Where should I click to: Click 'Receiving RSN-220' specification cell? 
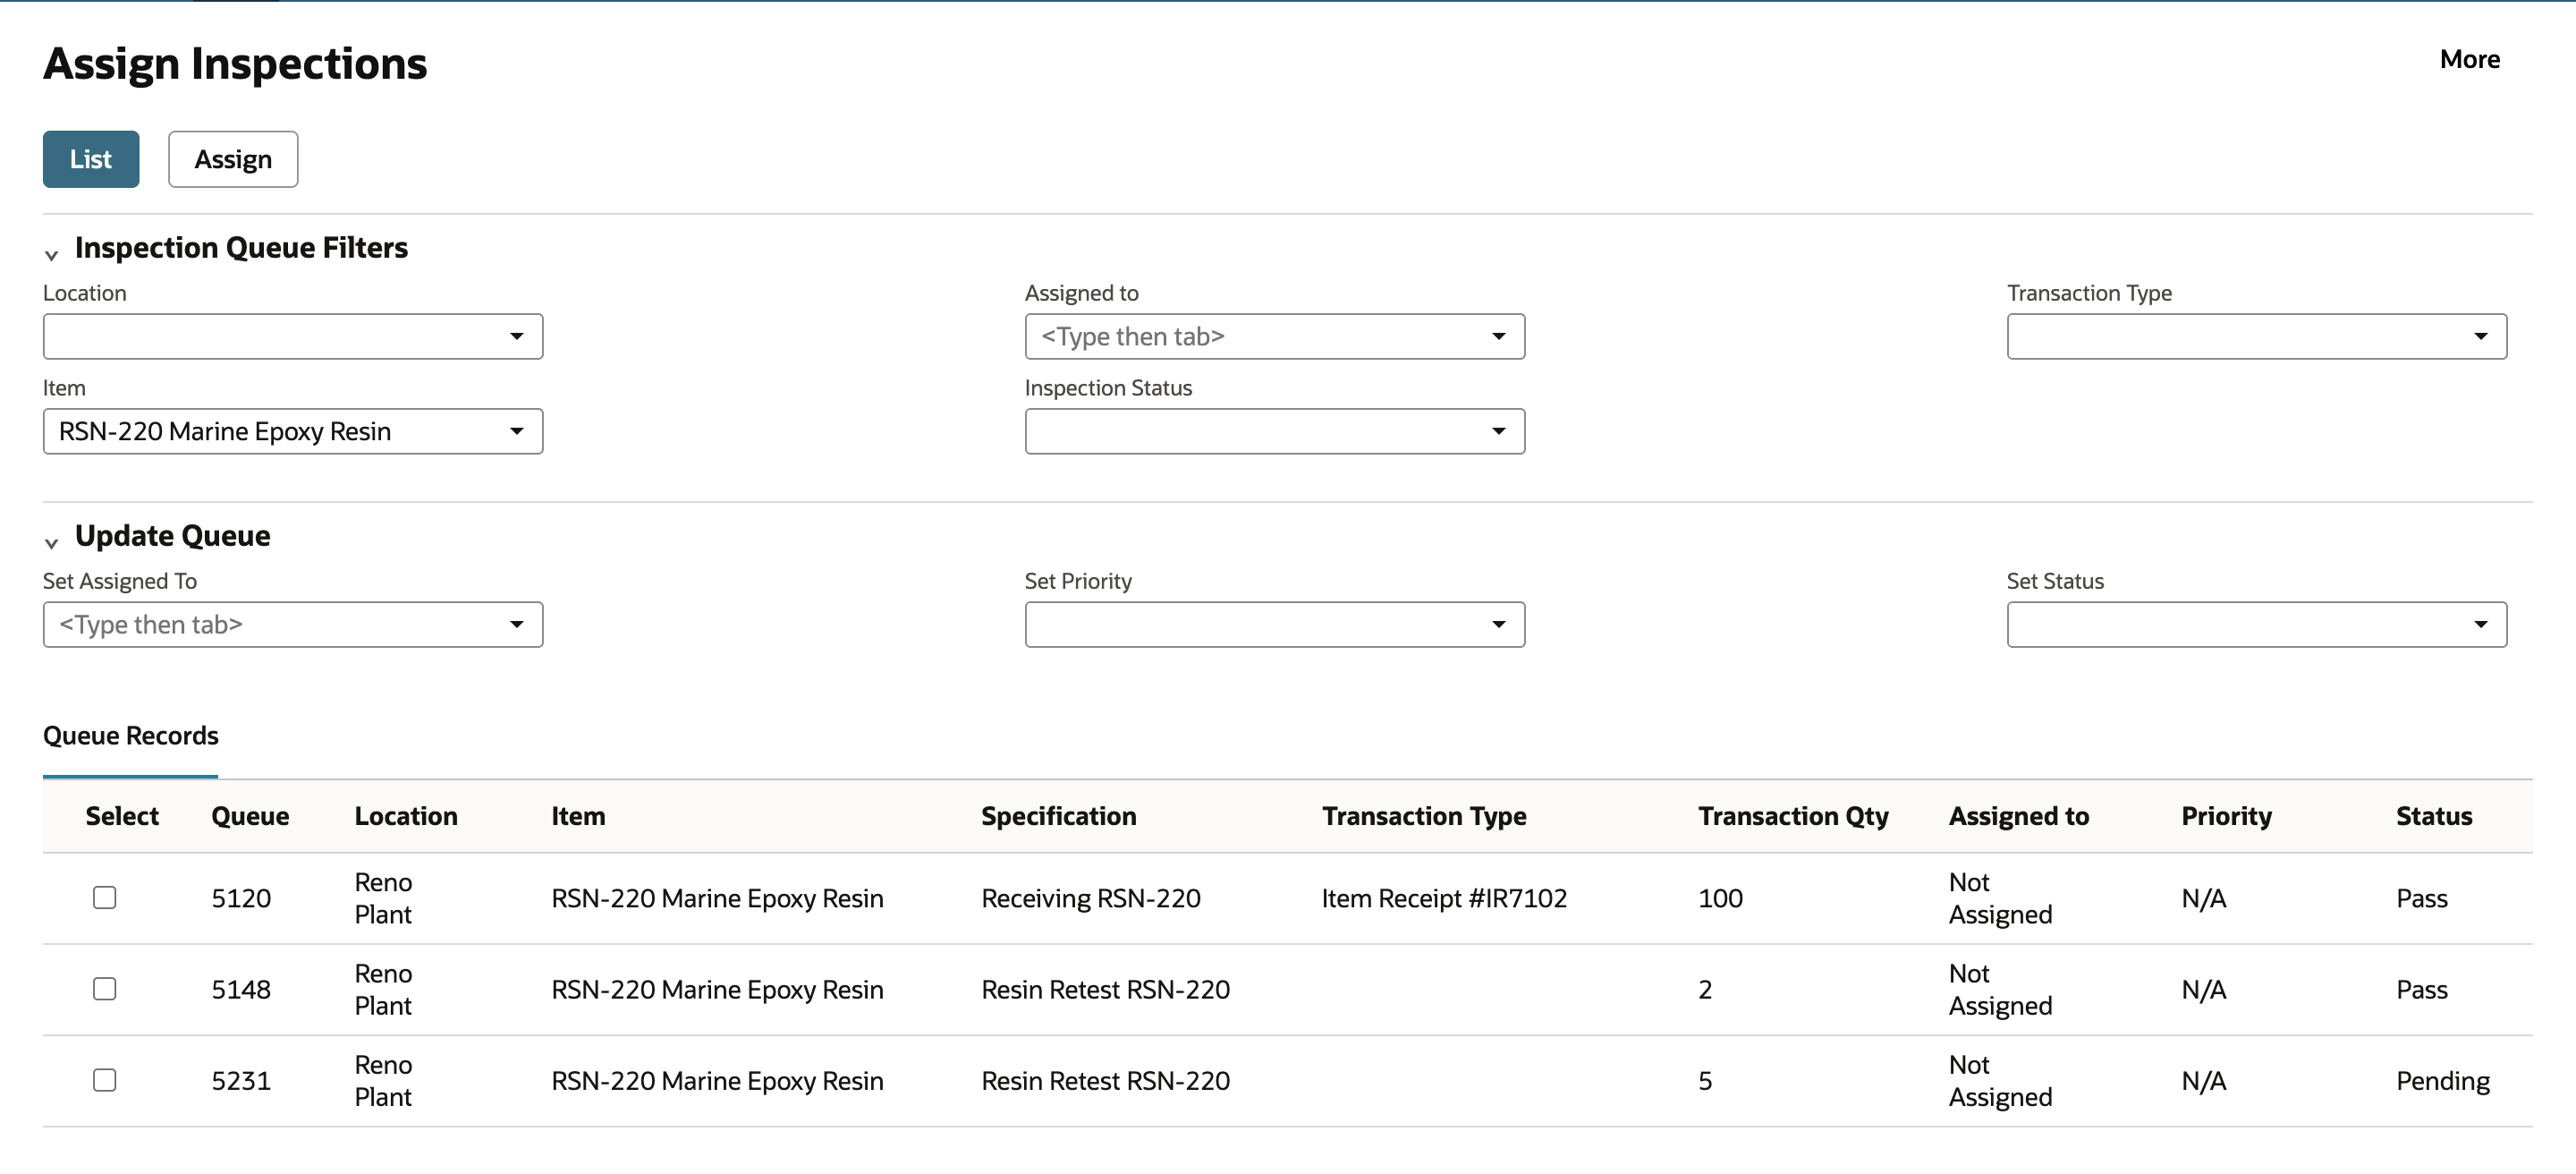coord(1090,898)
